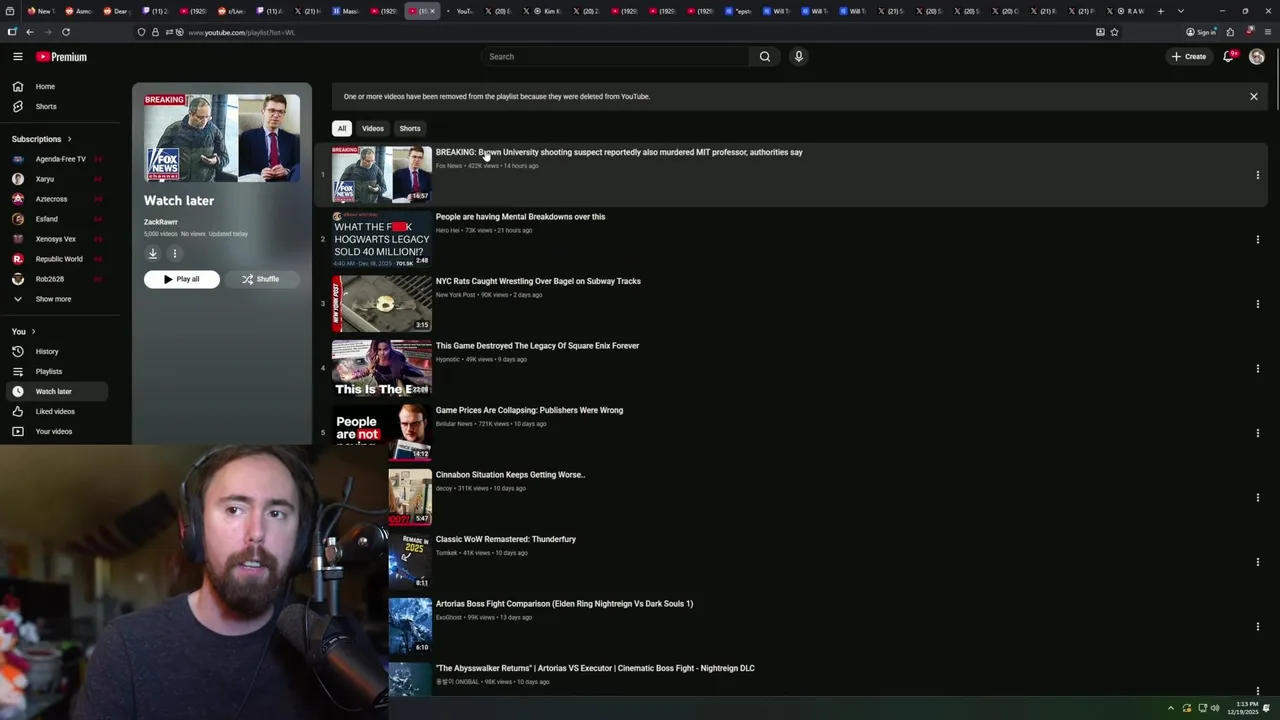Open 'The Abysswalker Returns' video title
Screen dimensions: 1280x720
(595, 668)
